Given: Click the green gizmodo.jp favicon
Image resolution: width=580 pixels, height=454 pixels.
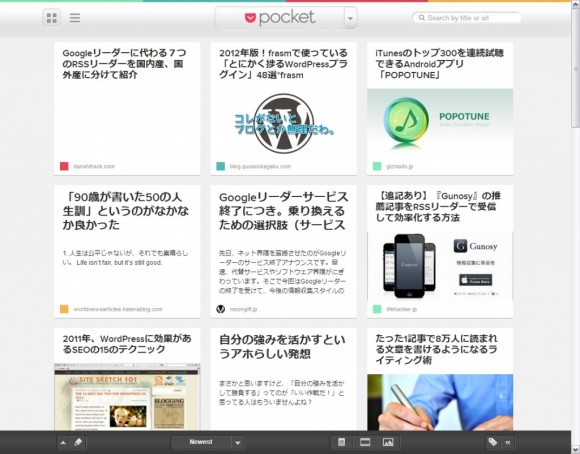Looking at the screenshot, I should tap(377, 166).
